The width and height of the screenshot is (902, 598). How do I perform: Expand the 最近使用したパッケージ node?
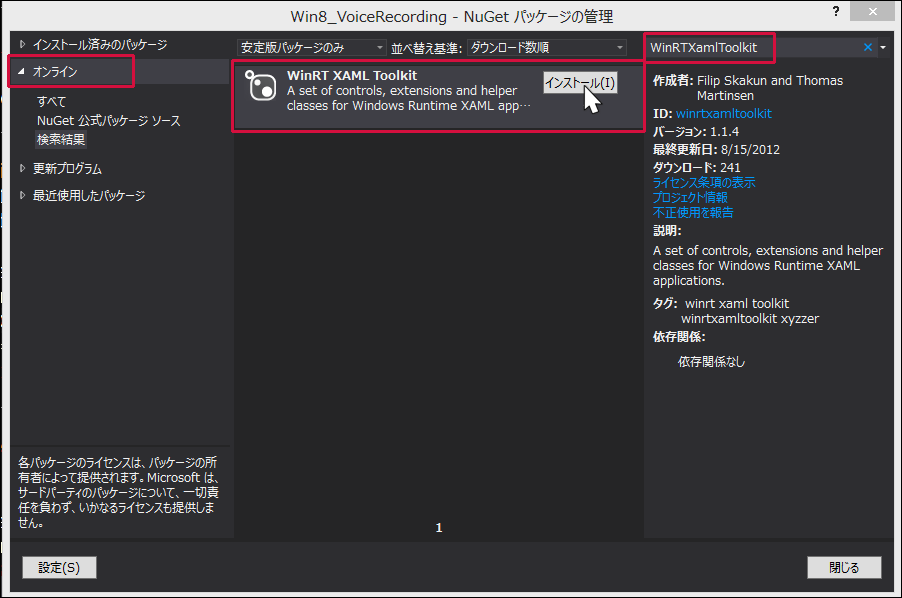[x=22, y=195]
